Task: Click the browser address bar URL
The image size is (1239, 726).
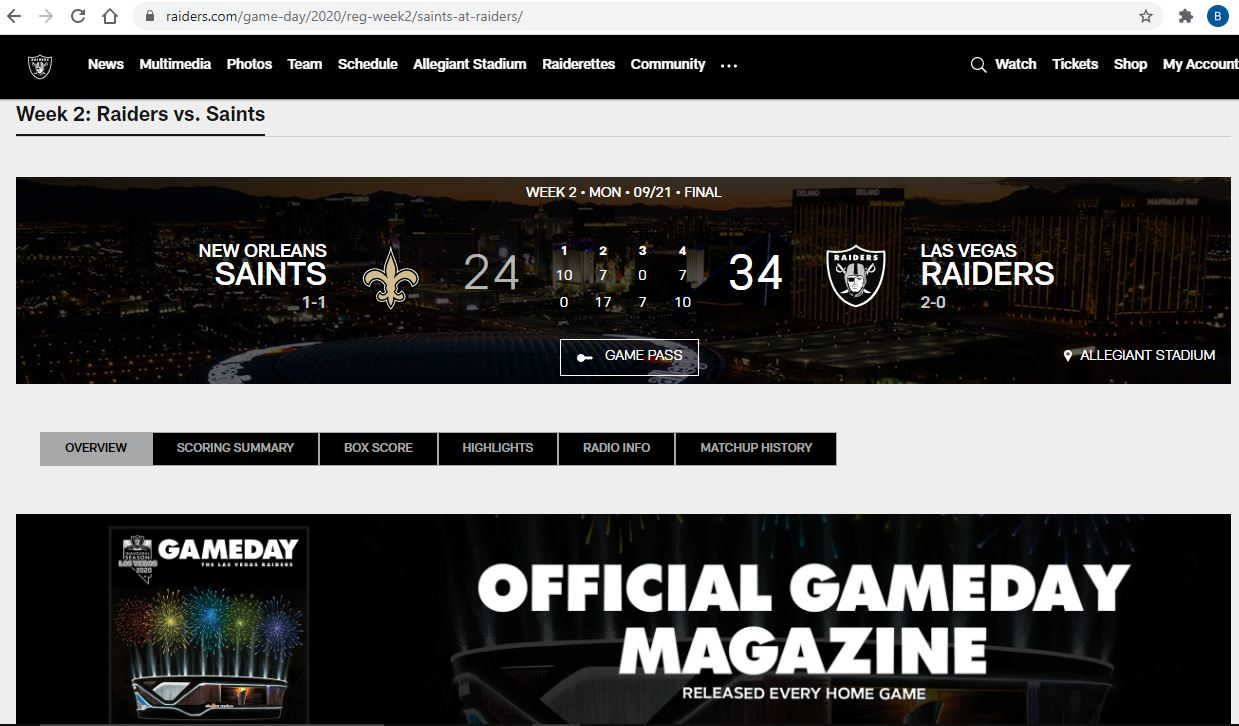Action: tap(344, 16)
